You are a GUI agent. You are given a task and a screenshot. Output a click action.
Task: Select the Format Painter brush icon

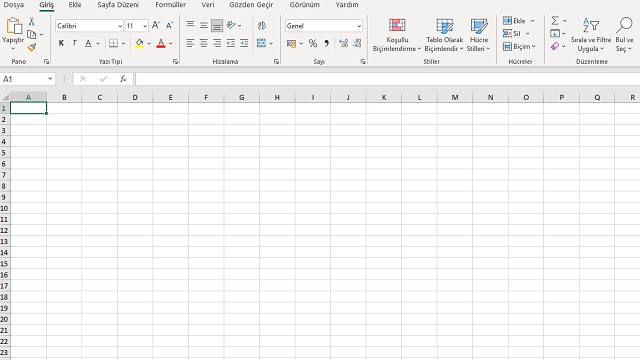pyautogui.click(x=31, y=47)
